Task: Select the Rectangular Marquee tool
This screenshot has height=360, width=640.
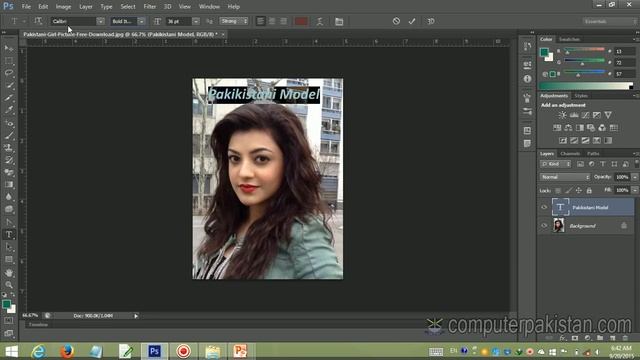Action: tap(9, 61)
